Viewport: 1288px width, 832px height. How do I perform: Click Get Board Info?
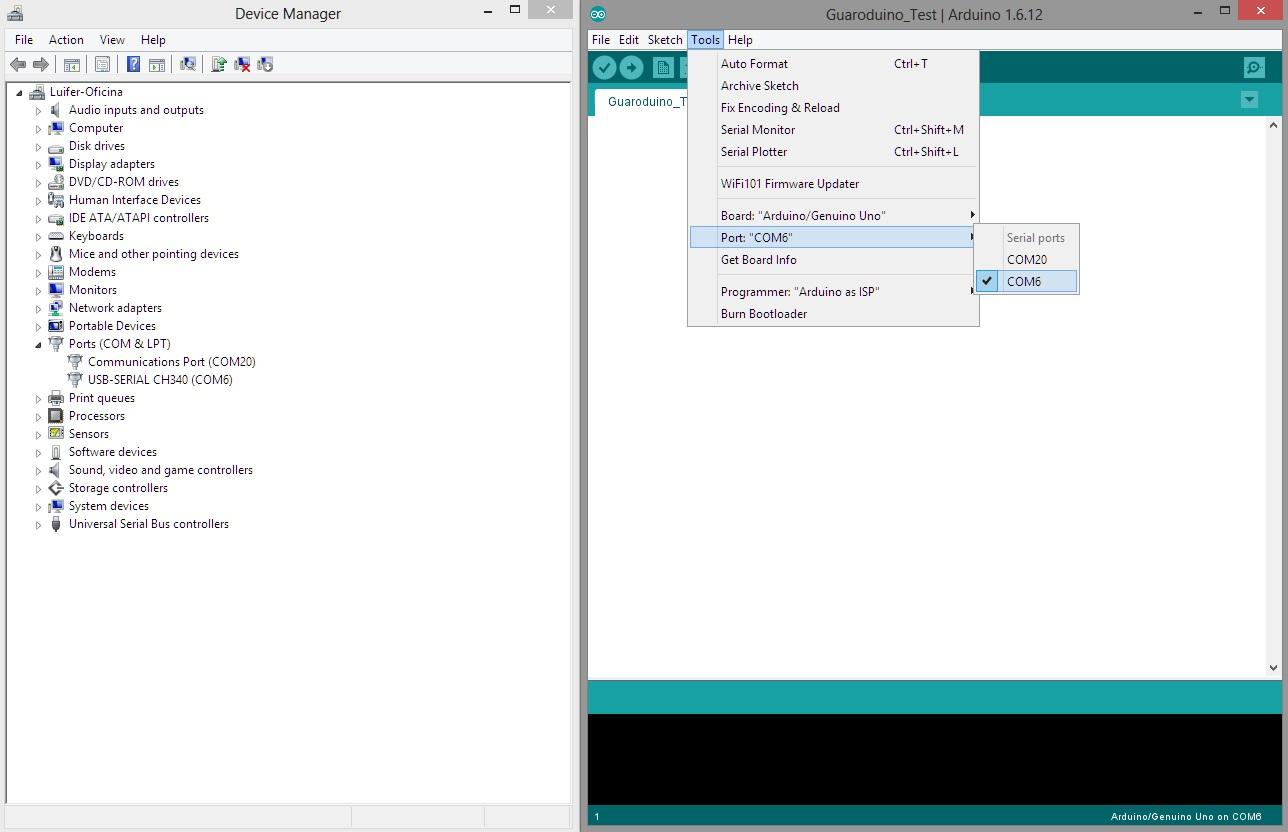coord(758,260)
